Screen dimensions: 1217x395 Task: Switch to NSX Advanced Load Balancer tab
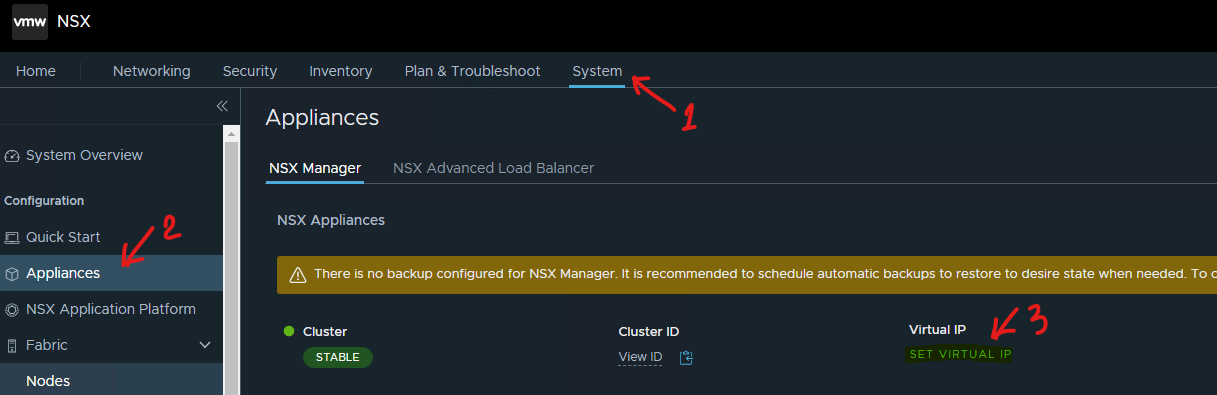(x=494, y=168)
